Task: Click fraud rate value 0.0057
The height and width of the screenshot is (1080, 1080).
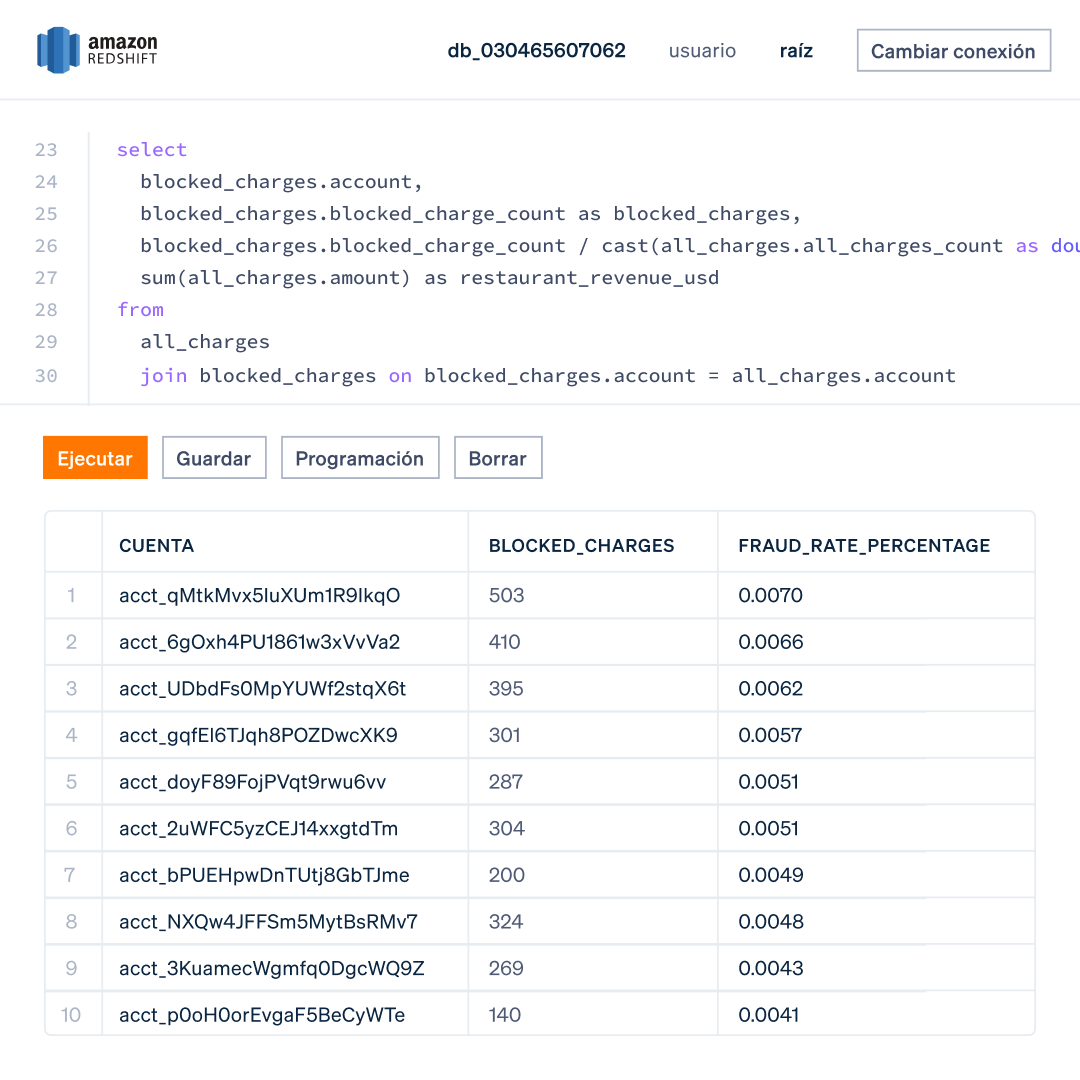Action: pos(770,735)
